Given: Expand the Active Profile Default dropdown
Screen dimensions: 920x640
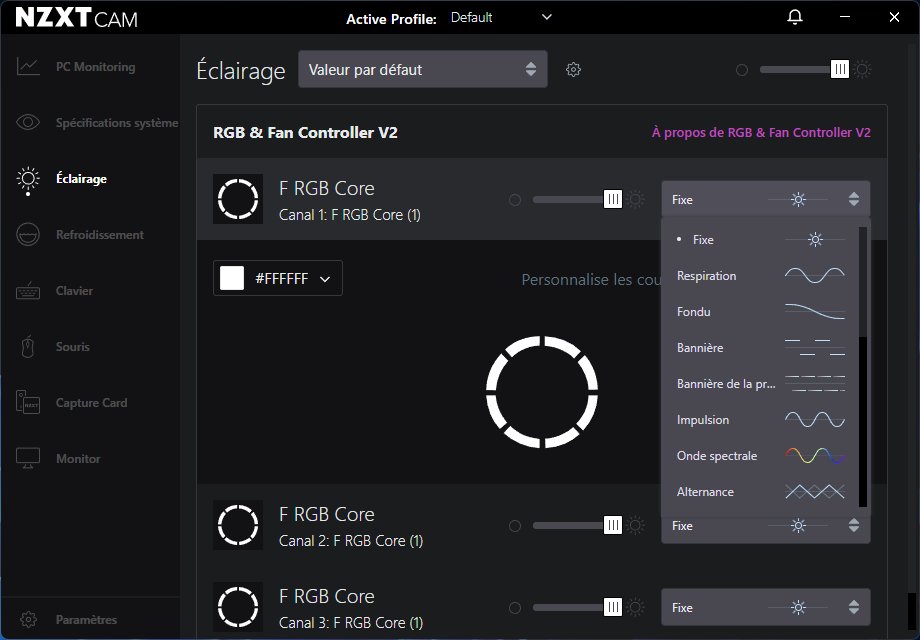Looking at the screenshot, I should click(x=501, y=17).
